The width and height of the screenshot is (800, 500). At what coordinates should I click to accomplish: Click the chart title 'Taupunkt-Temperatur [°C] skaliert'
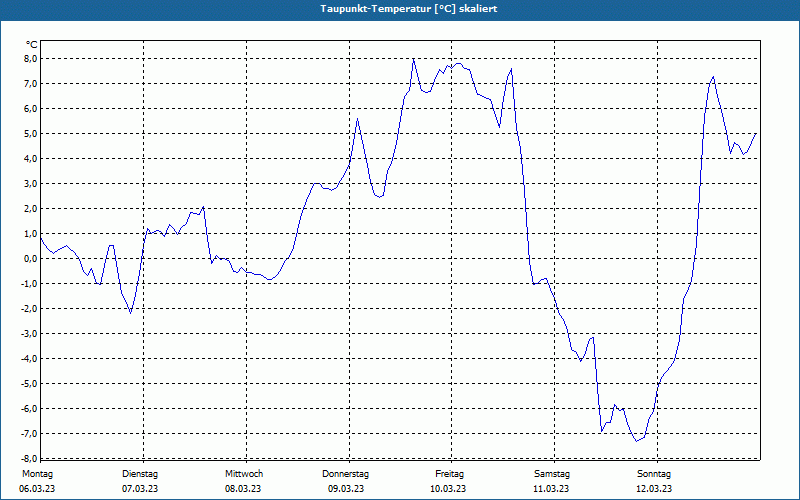409,9
